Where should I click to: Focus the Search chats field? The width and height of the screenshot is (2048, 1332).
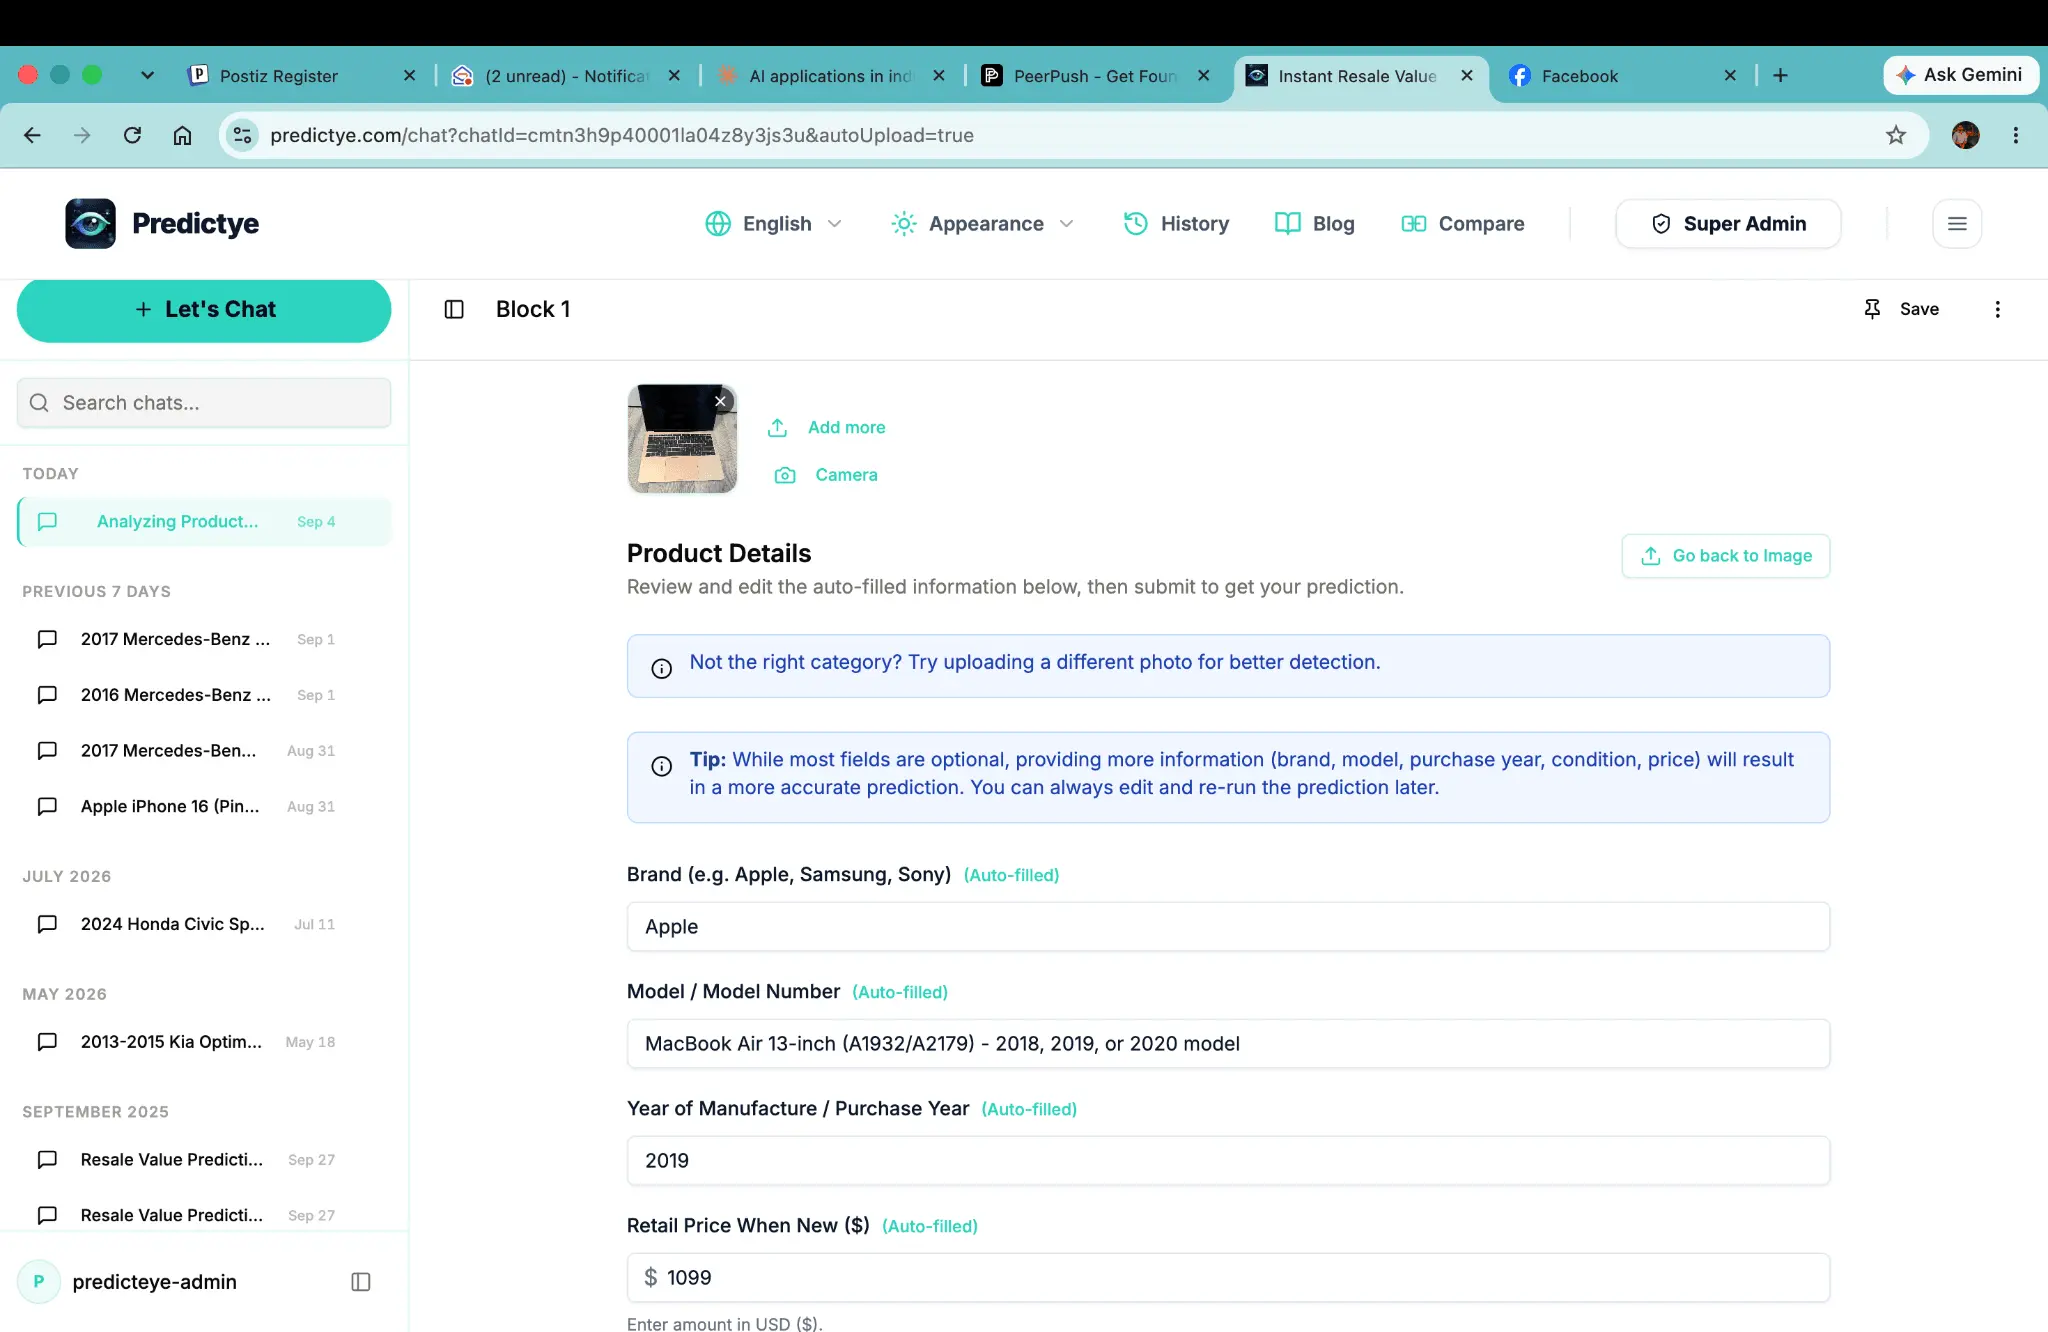point(204,403)
